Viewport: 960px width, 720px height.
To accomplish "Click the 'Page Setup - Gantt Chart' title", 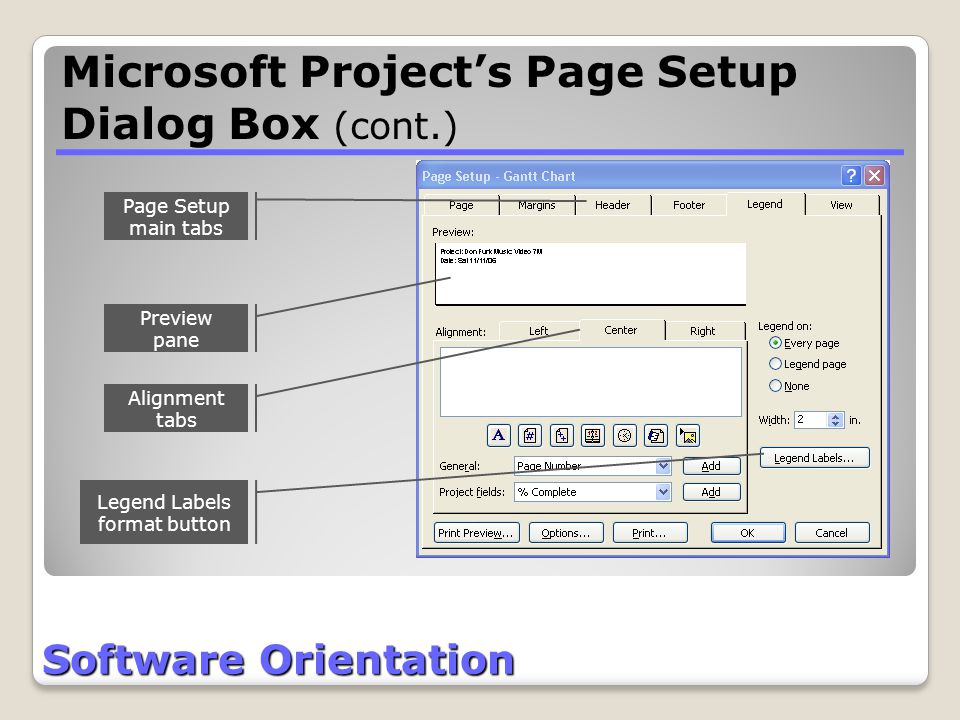I will pos(498,176).
